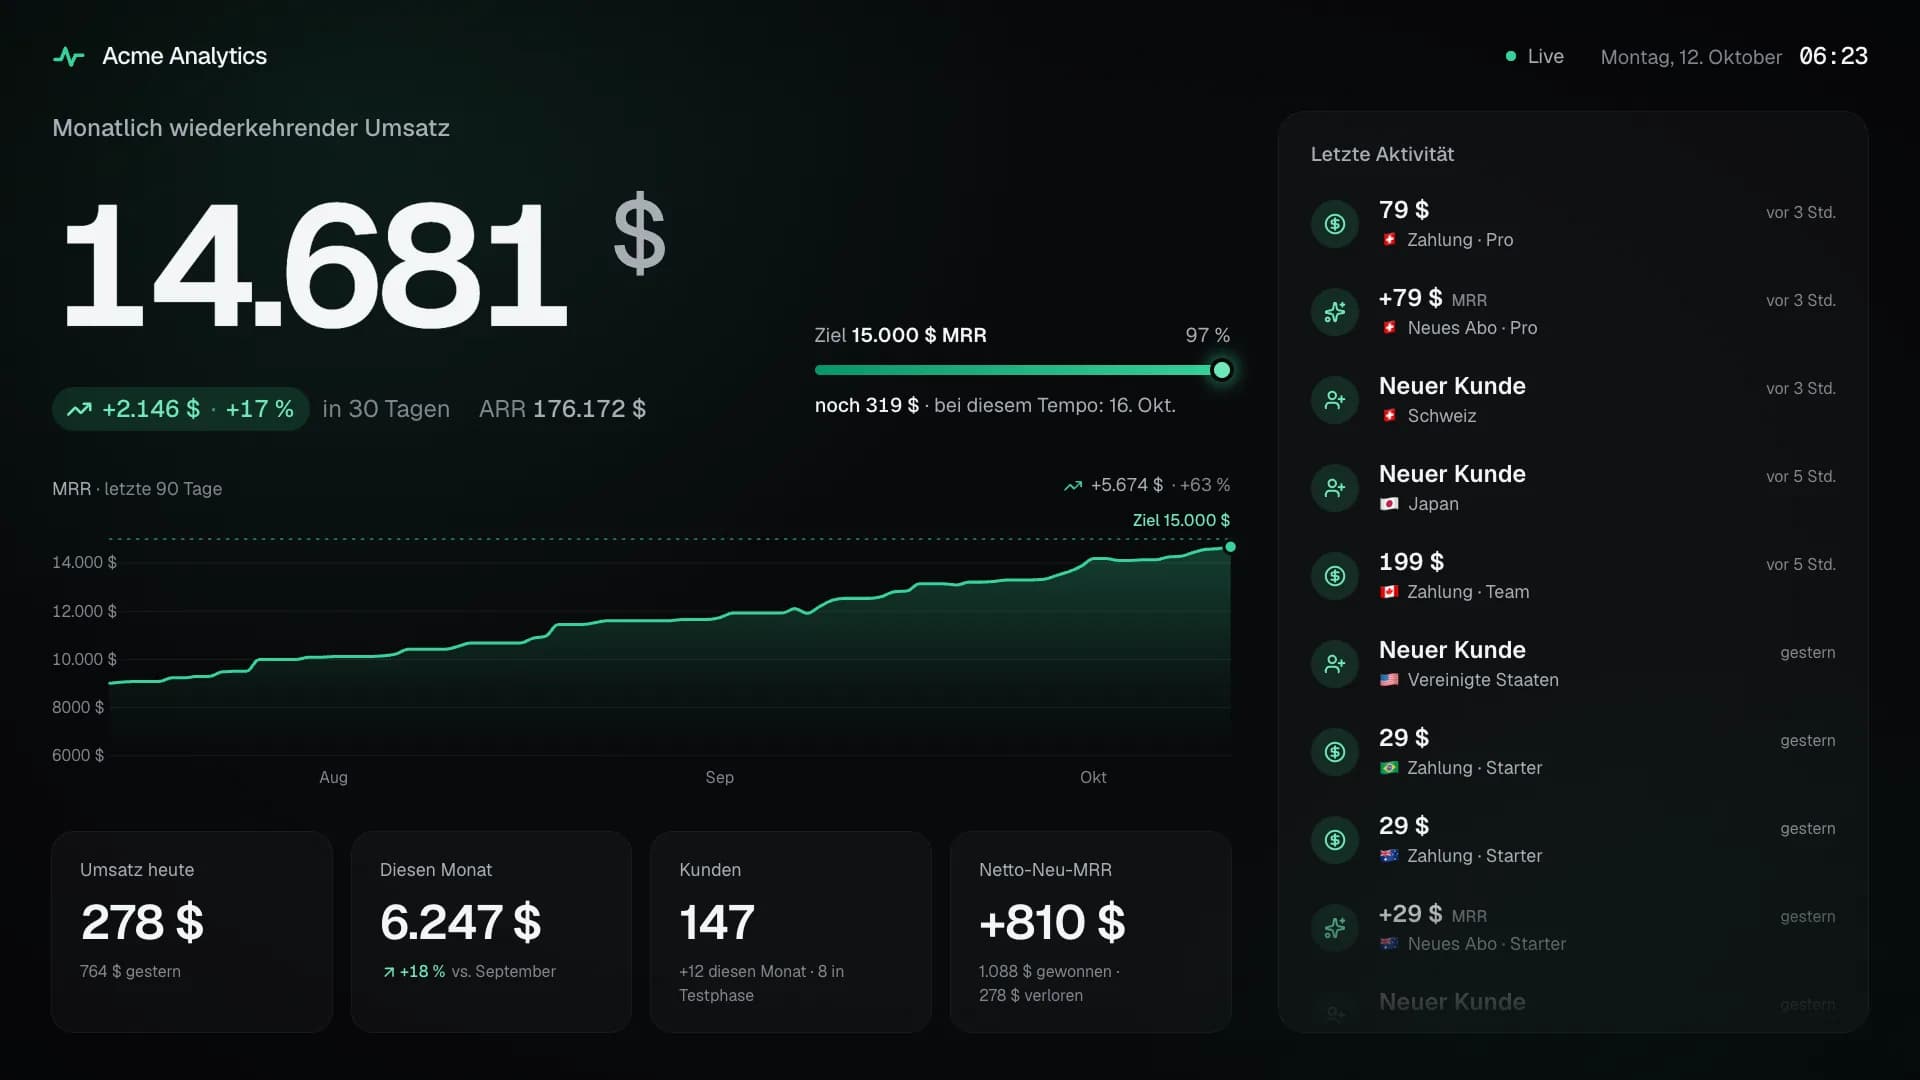Click the up-right arrow beside +18 %
Image resolution: width=1920 pixels, height=1080 pixels.
point(388,972)
